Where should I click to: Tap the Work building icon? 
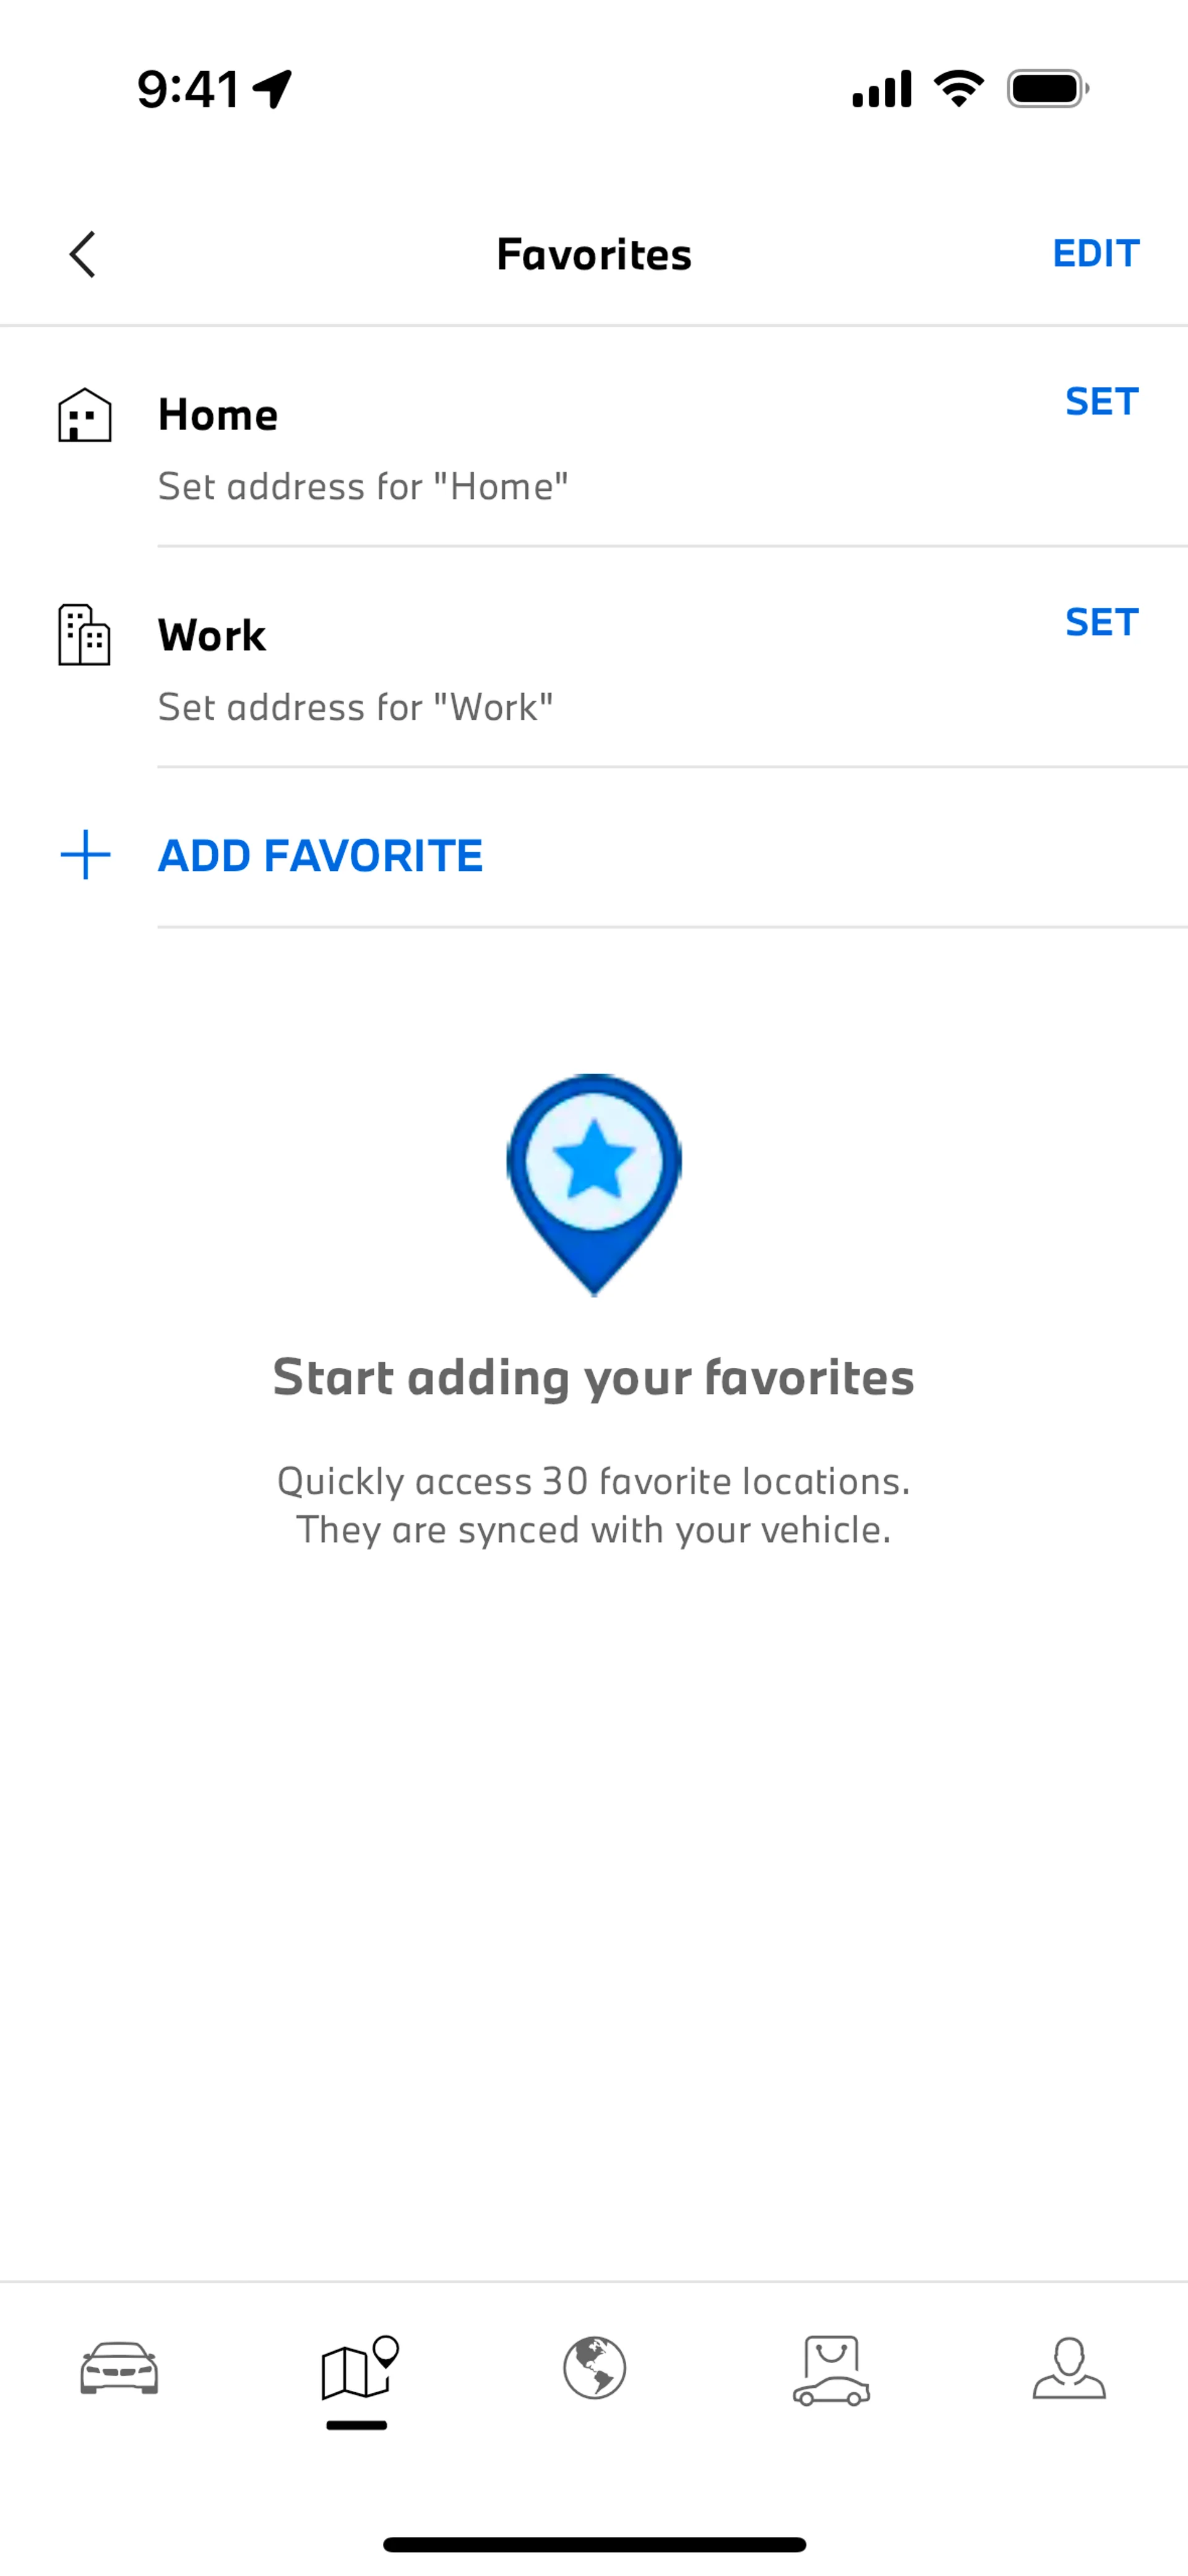(x=84, y=635)
